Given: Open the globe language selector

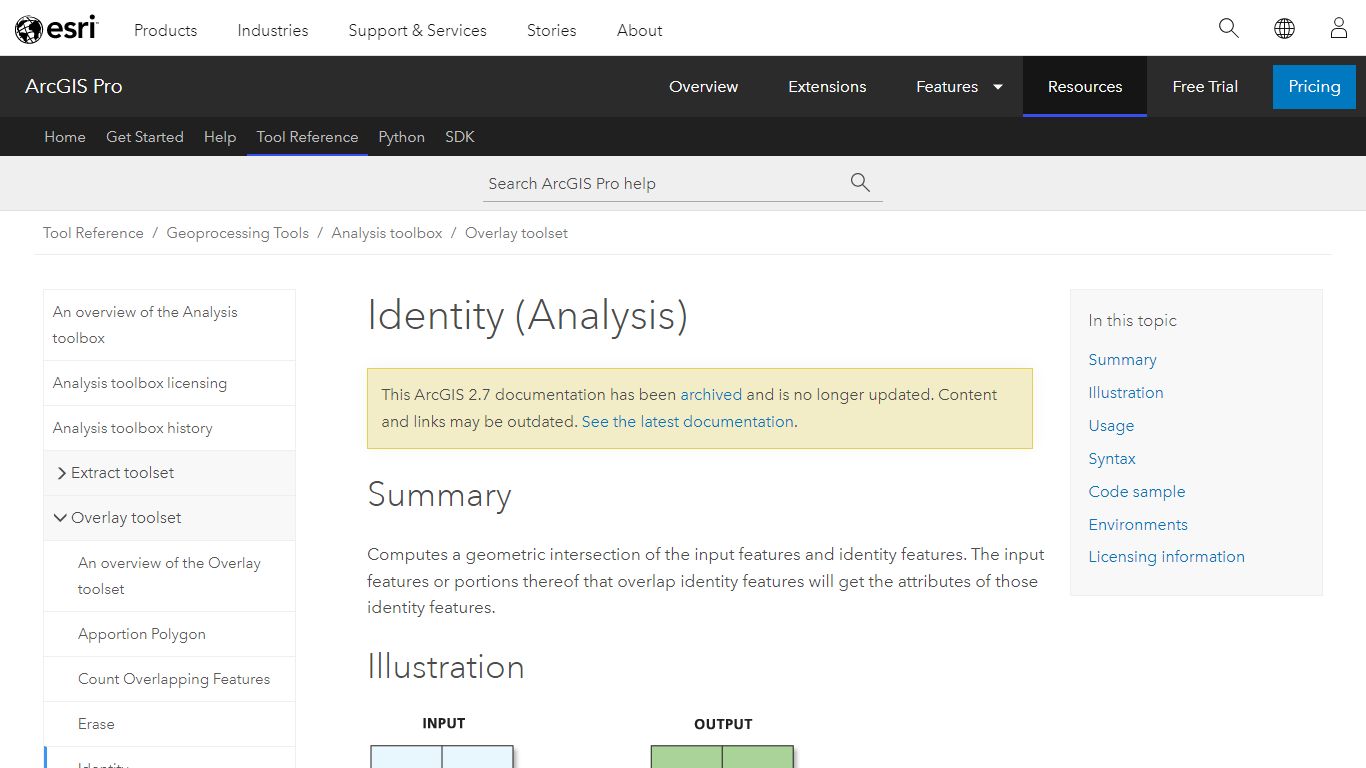Looking at the screenshot, I should pos(1285,28).
